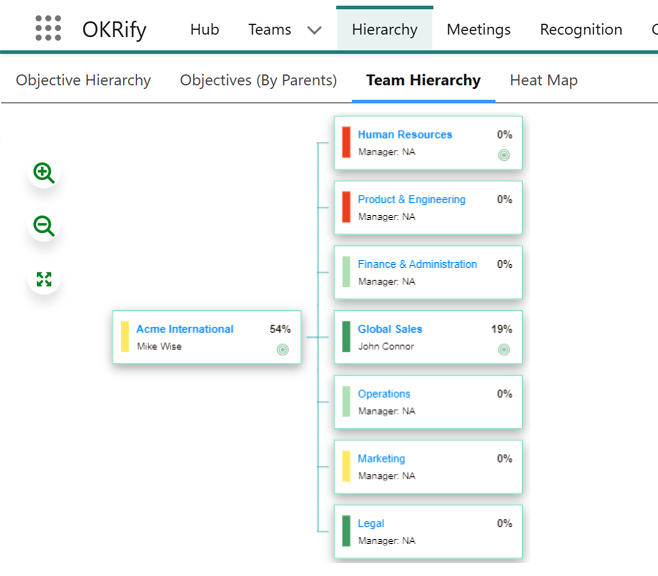Viewport: 658px width, 576px height.
Task: Open the Finance & Administration team link
Action: 417,264
